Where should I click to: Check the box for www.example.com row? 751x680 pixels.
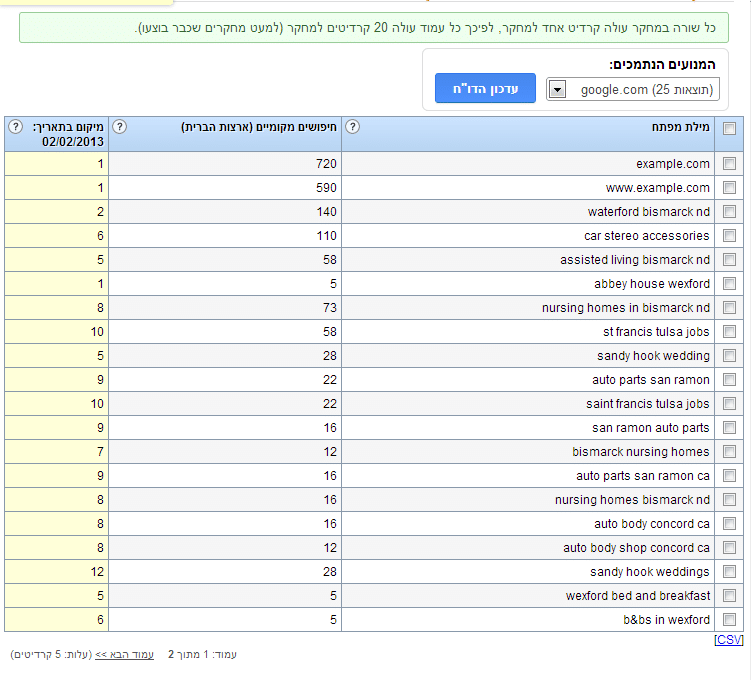click(729, 188)
